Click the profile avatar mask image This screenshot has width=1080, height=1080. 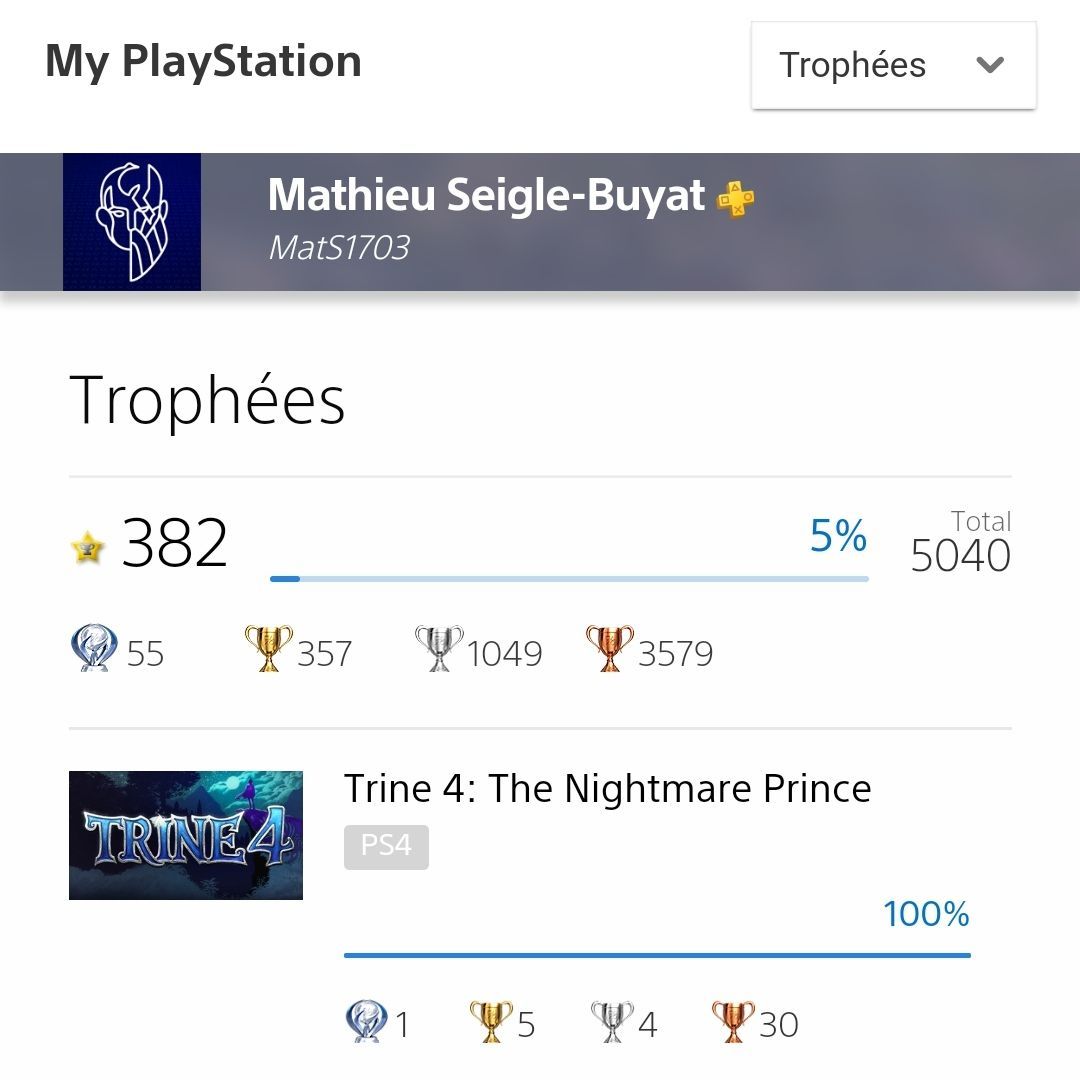point(132,222)
